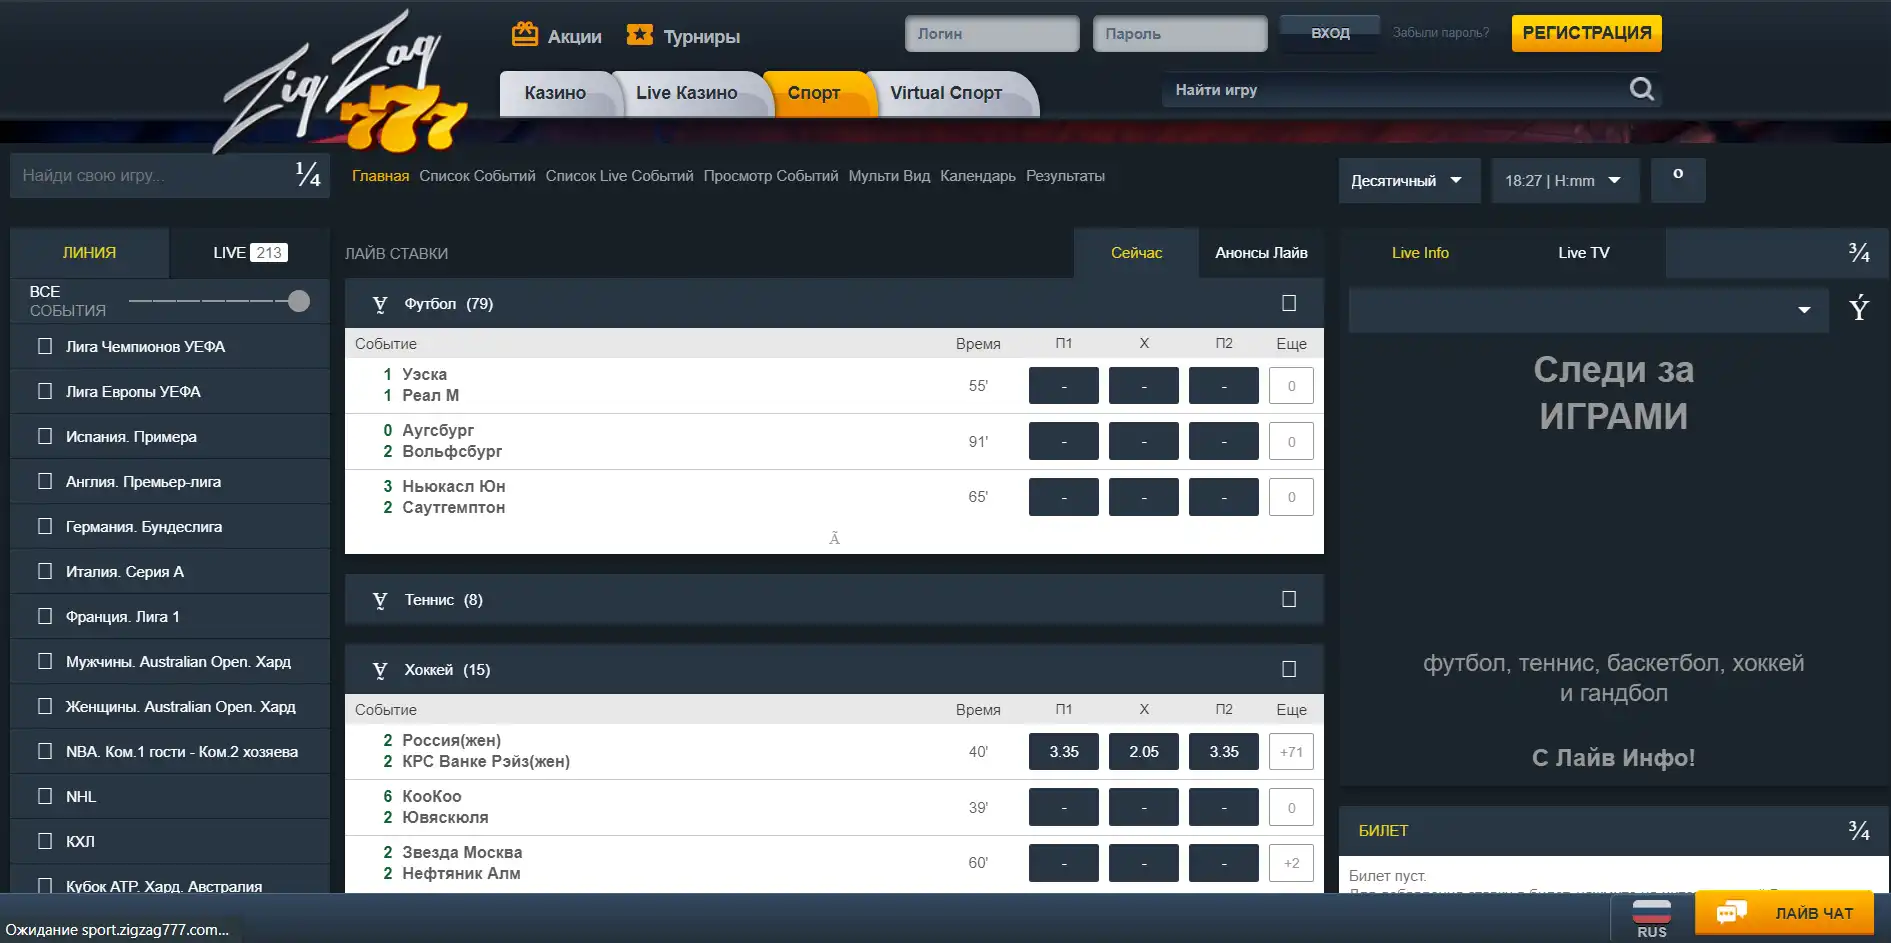Viewport: 1891px width, 943px height.
Task: Switch to the Live Казино tab
Action: coord(686,93)
